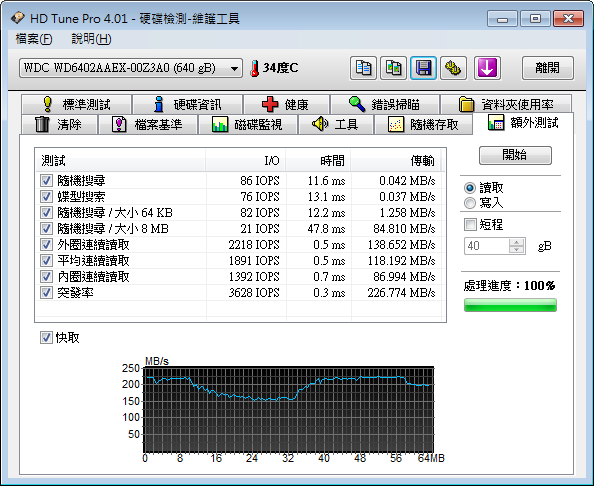Click the 47.8 ms time value
The height and width of the screenshot is (486, 594).
point(326,229)
